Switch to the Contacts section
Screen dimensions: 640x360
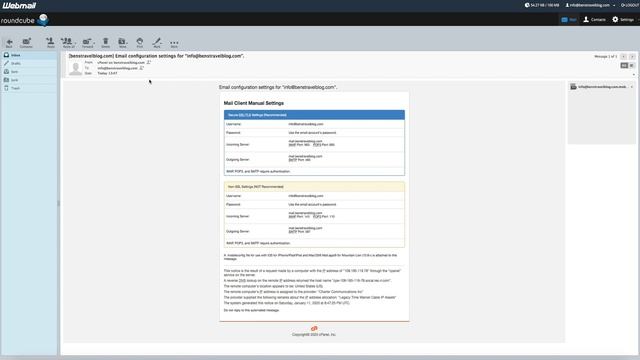point(594,20)
